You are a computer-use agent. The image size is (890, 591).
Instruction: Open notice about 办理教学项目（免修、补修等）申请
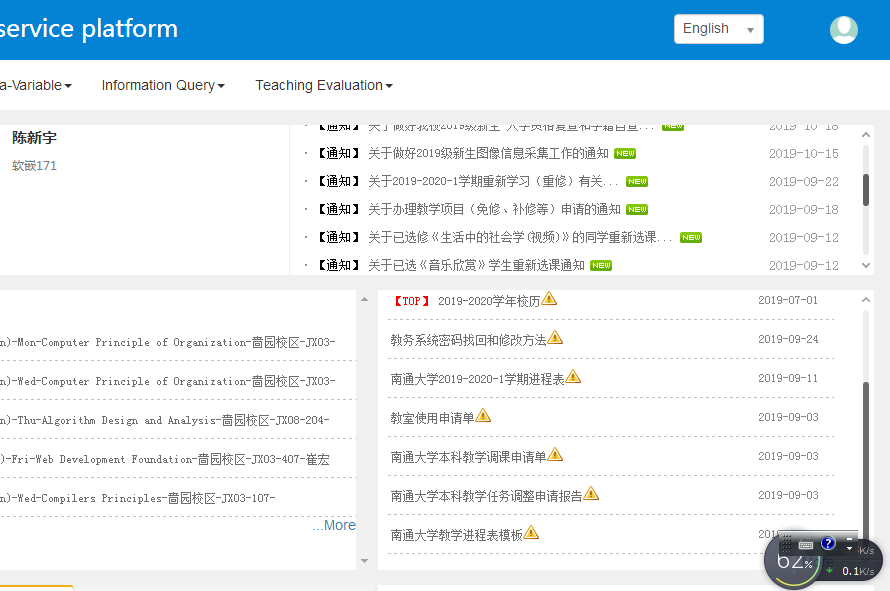tap(494, 209)
